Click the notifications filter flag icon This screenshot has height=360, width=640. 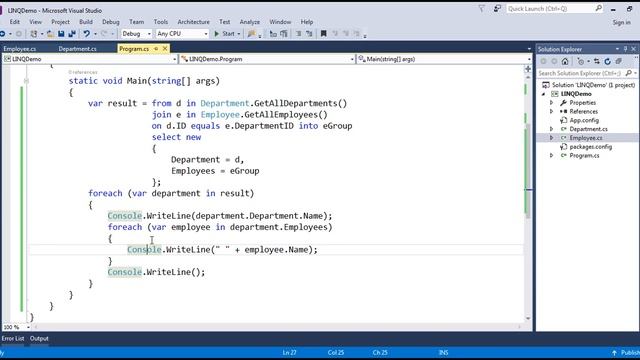click(x=482, y=9)
